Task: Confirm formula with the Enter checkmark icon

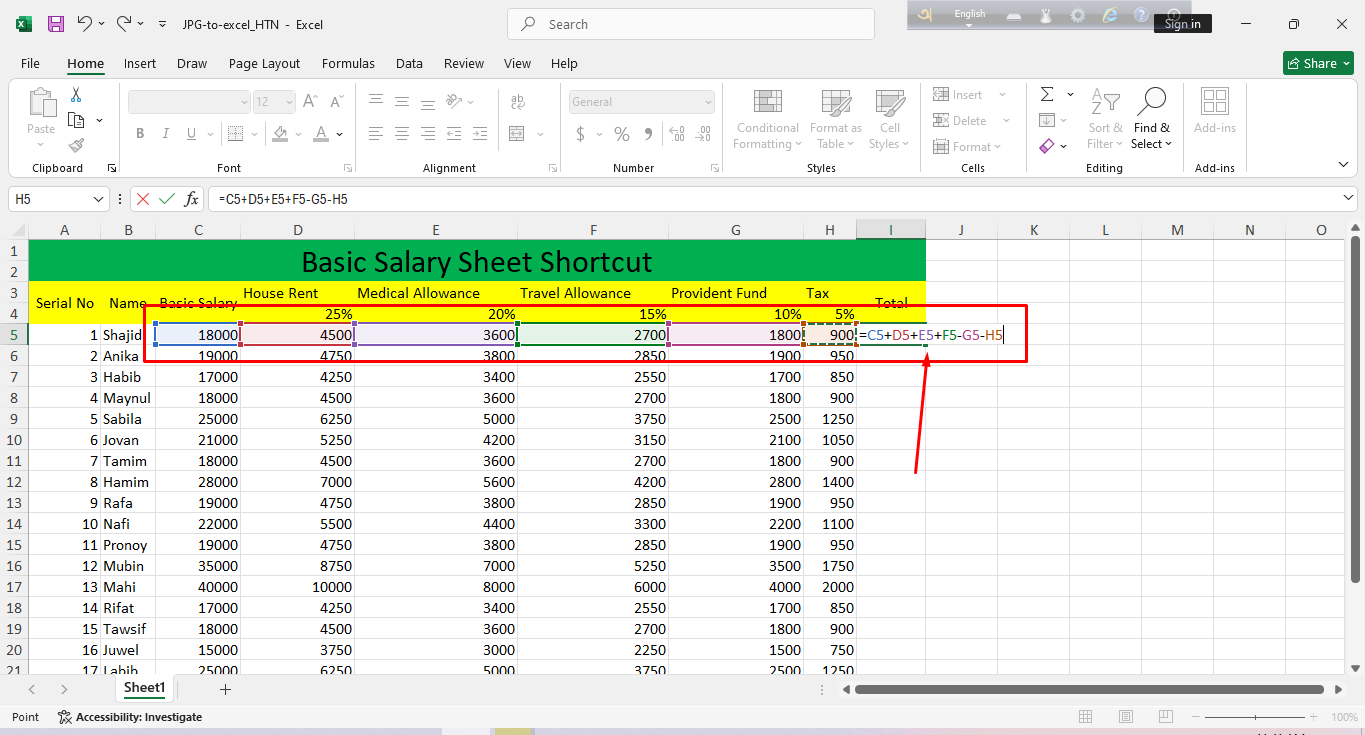Action: 167,199
